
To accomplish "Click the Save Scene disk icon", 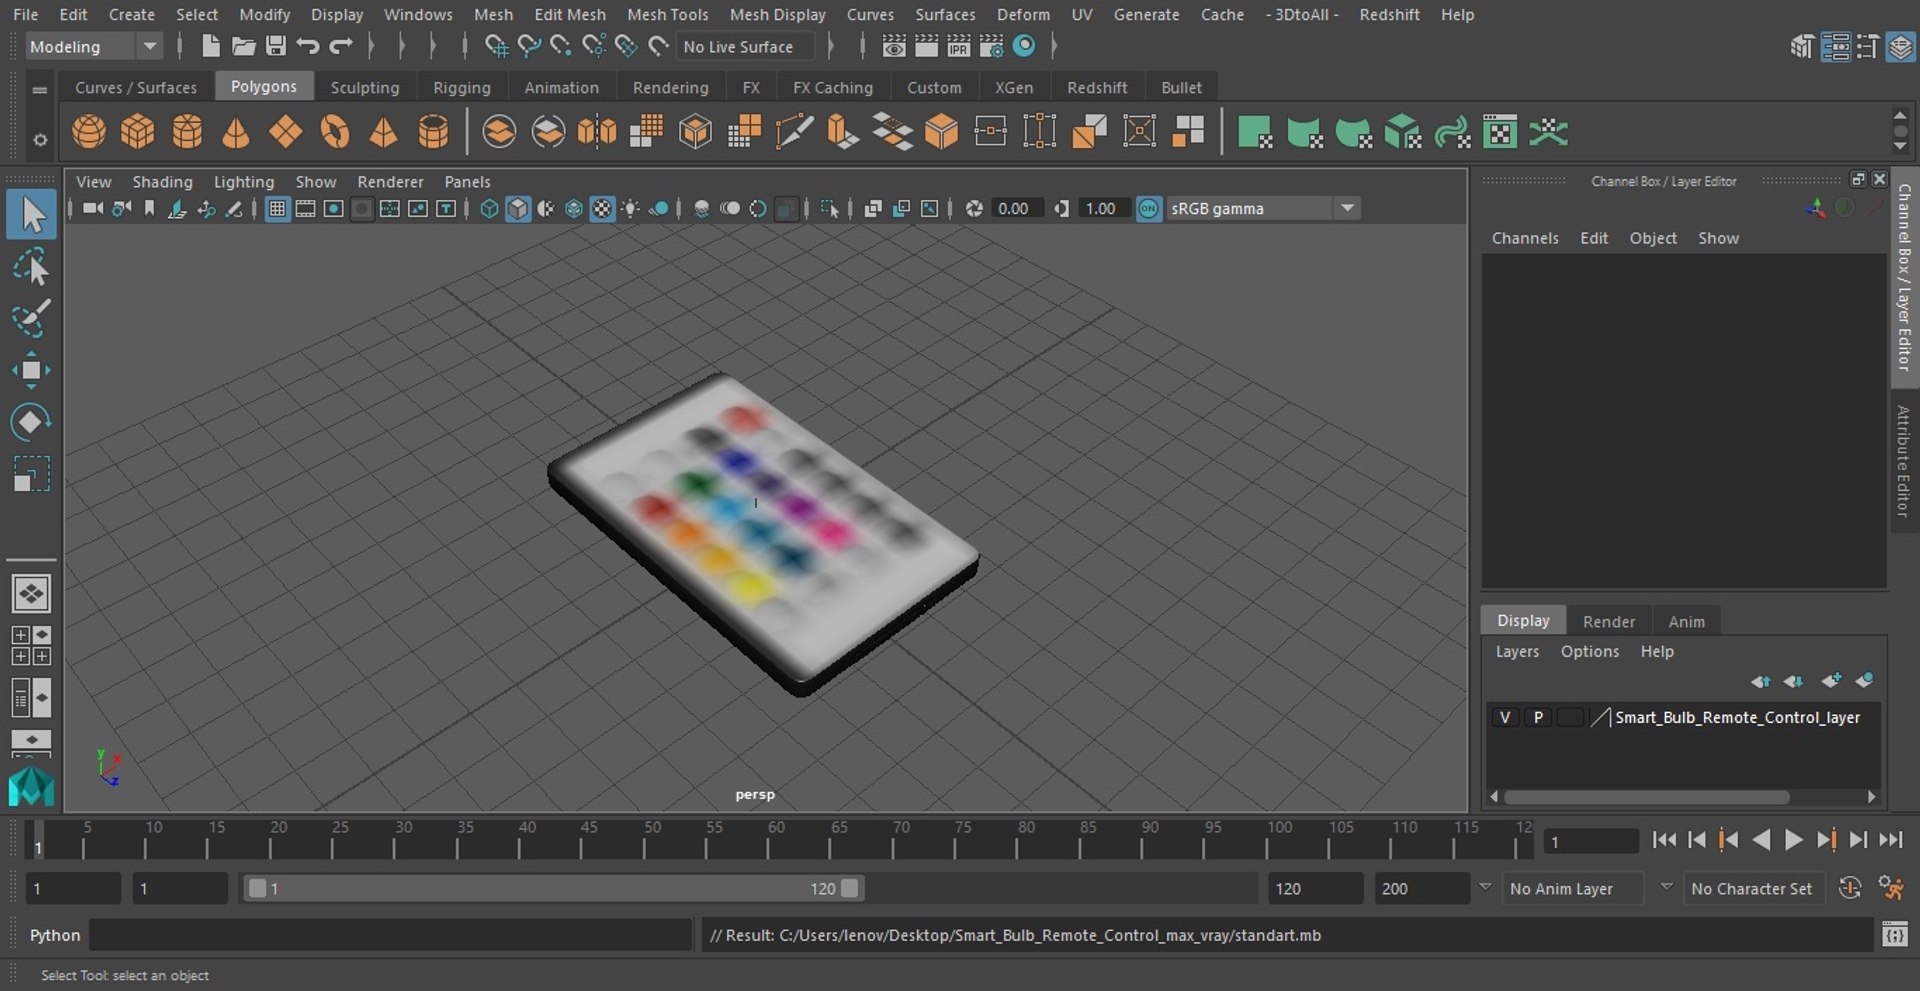I will pos(275,46).
